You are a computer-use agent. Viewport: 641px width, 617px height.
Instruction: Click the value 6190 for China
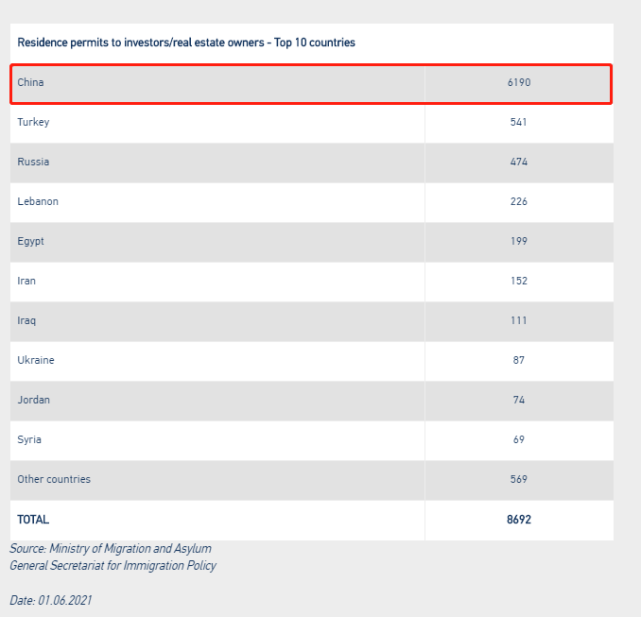click(518, 82)
